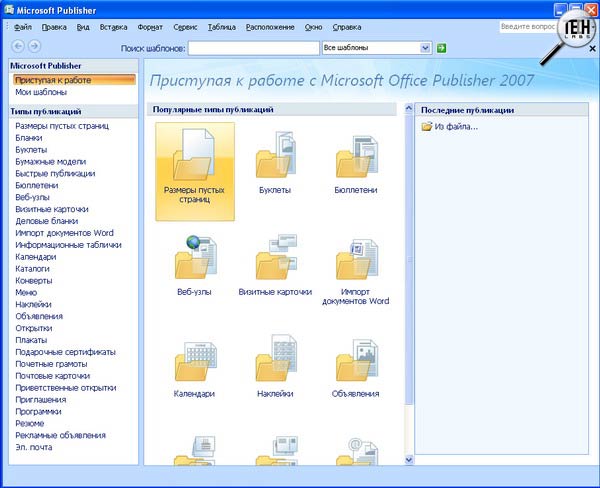The width and height of the screenshot is (600, 488).
Task: Open the Бюллетени folder icon in gallery
Action: [x=357, y=156]
